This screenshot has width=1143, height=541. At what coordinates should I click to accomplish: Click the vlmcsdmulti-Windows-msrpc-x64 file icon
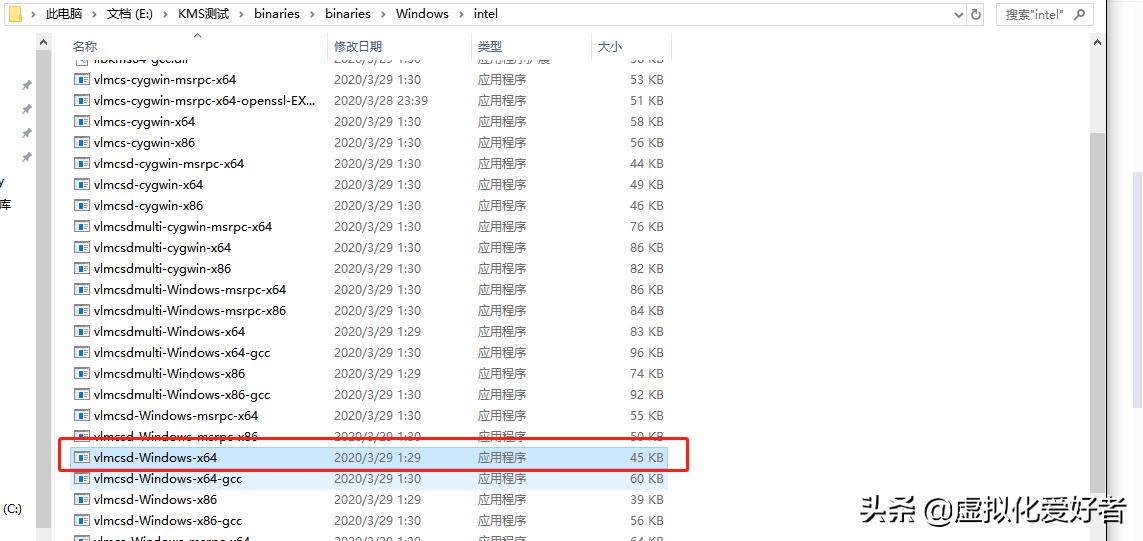[x=82, y=290]
